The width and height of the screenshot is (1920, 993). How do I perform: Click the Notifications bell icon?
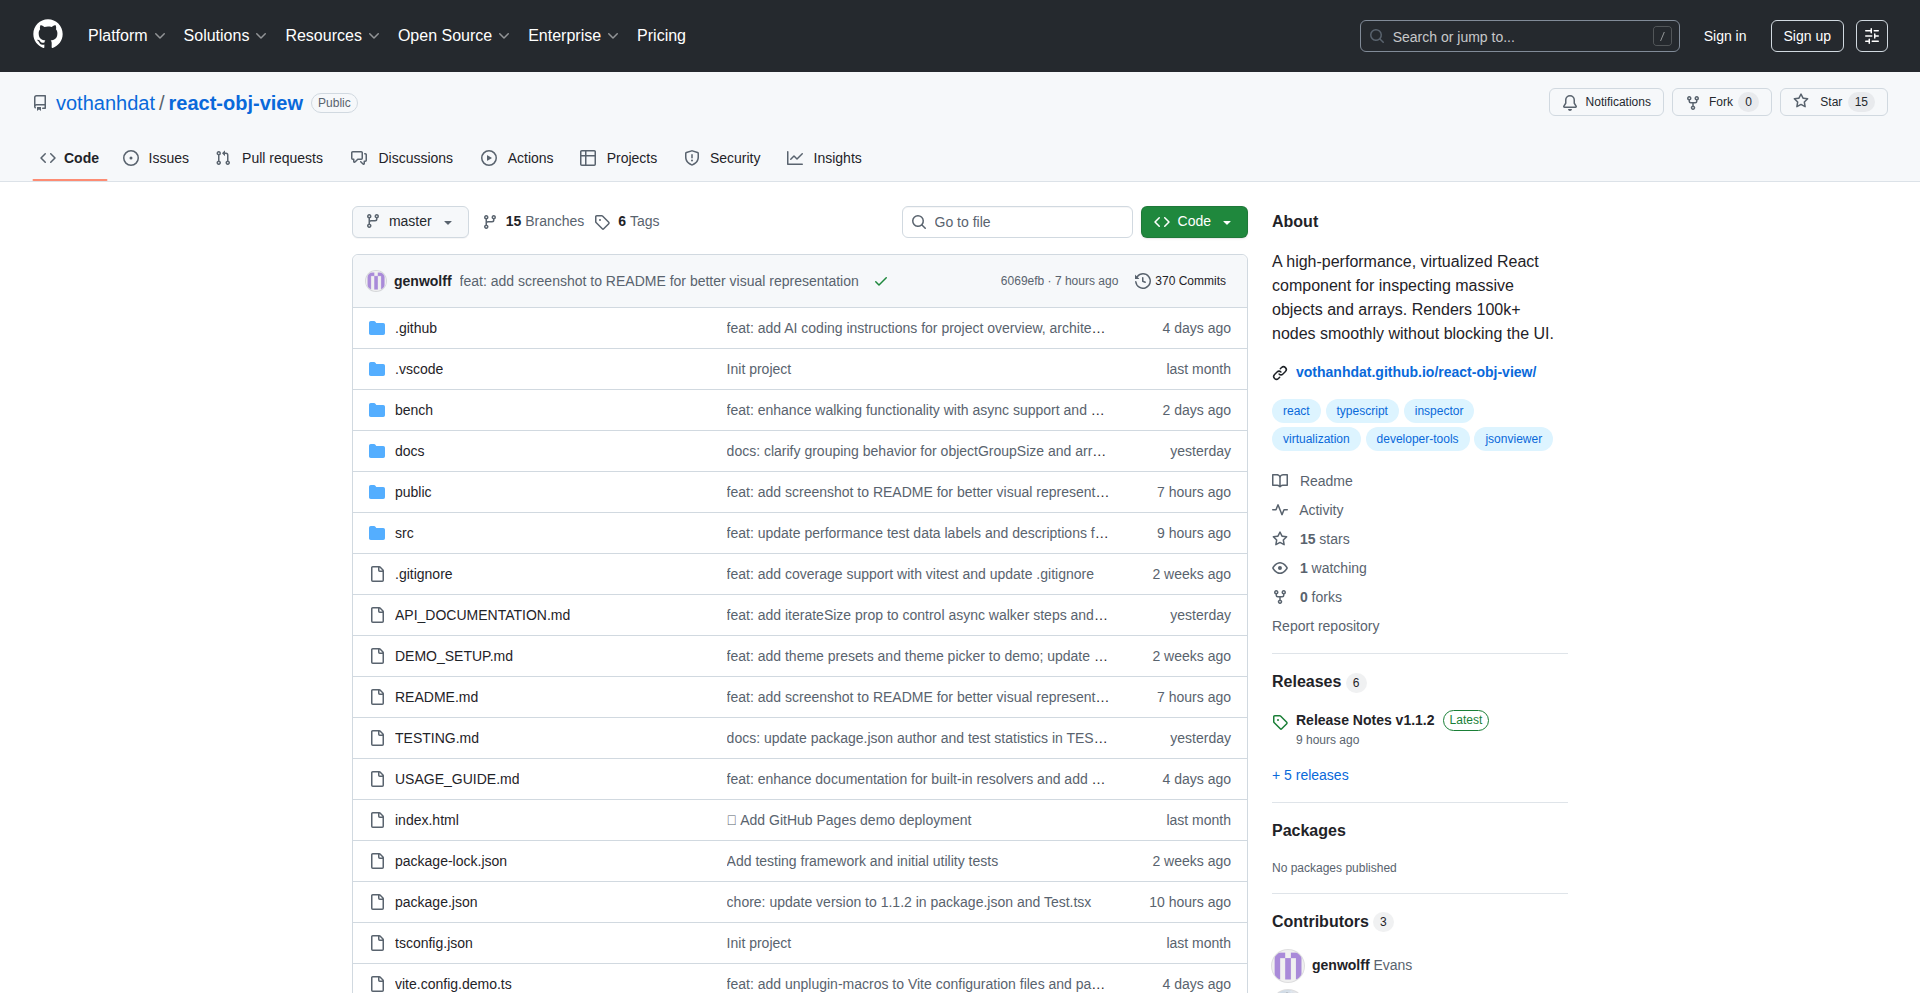(x=1570, y=102)
